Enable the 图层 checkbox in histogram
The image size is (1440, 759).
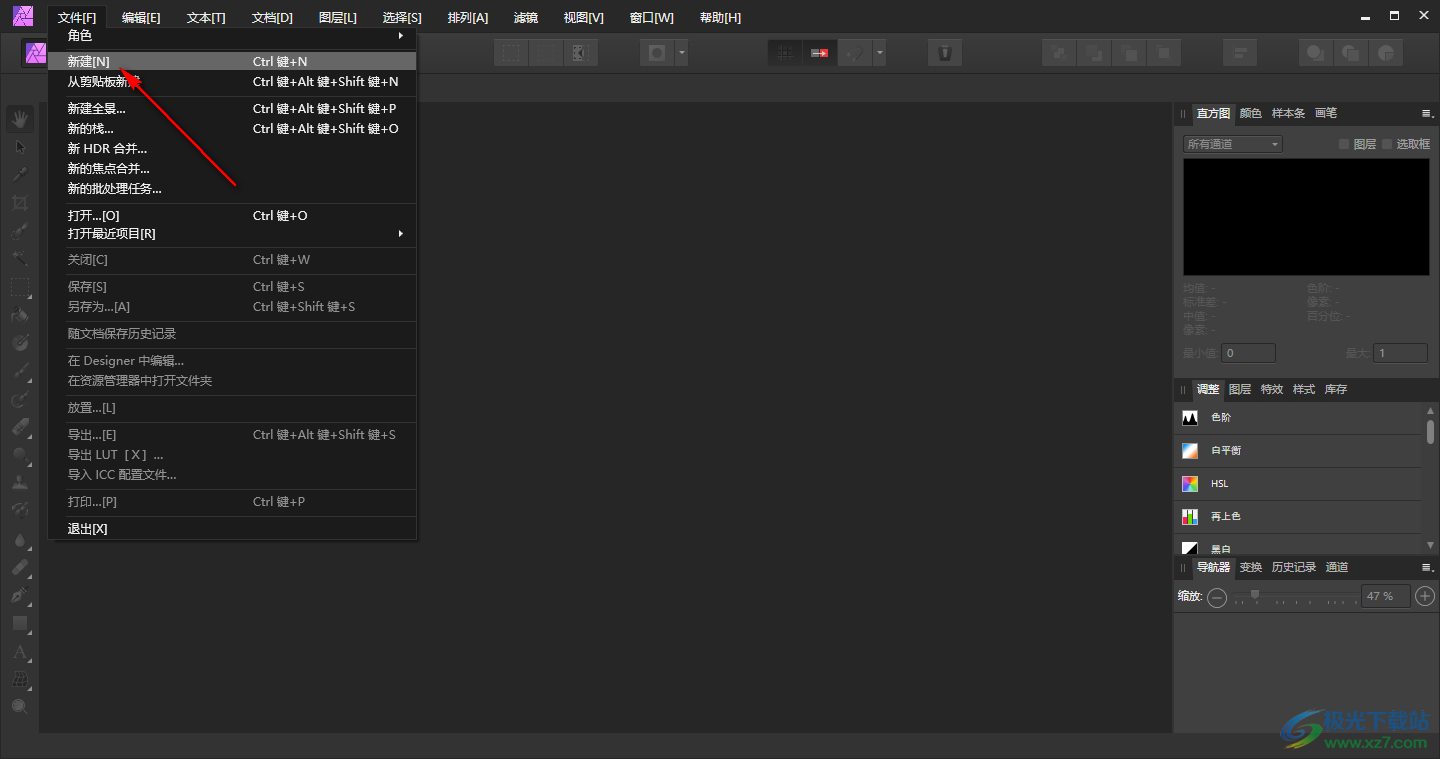1344,144
